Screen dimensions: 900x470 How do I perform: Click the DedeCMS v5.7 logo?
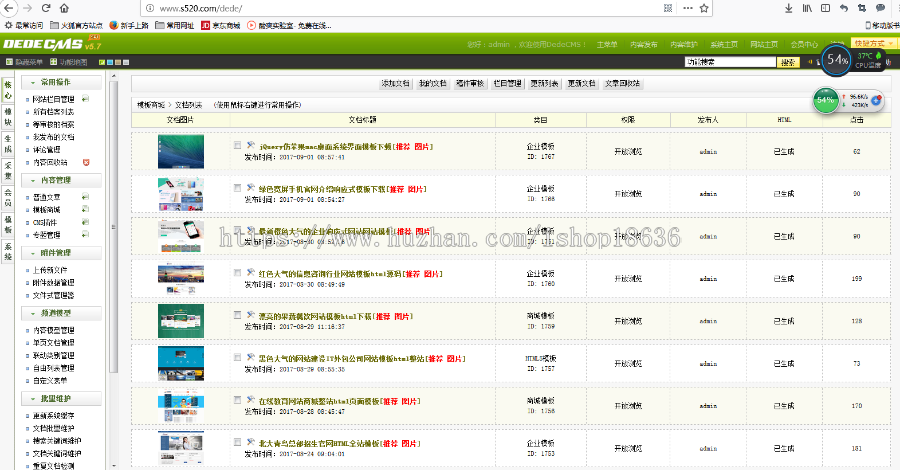pos(52,44)
